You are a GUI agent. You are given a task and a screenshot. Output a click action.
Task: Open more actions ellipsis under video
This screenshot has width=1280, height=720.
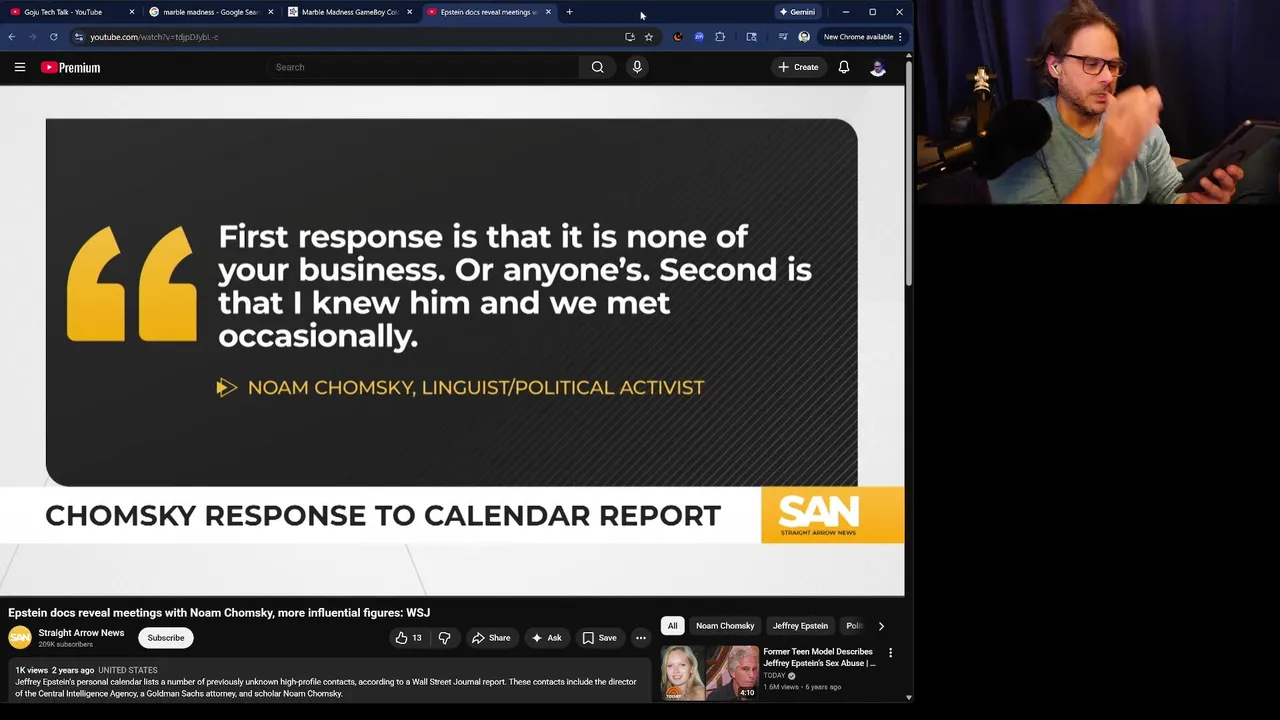(641, 638)
